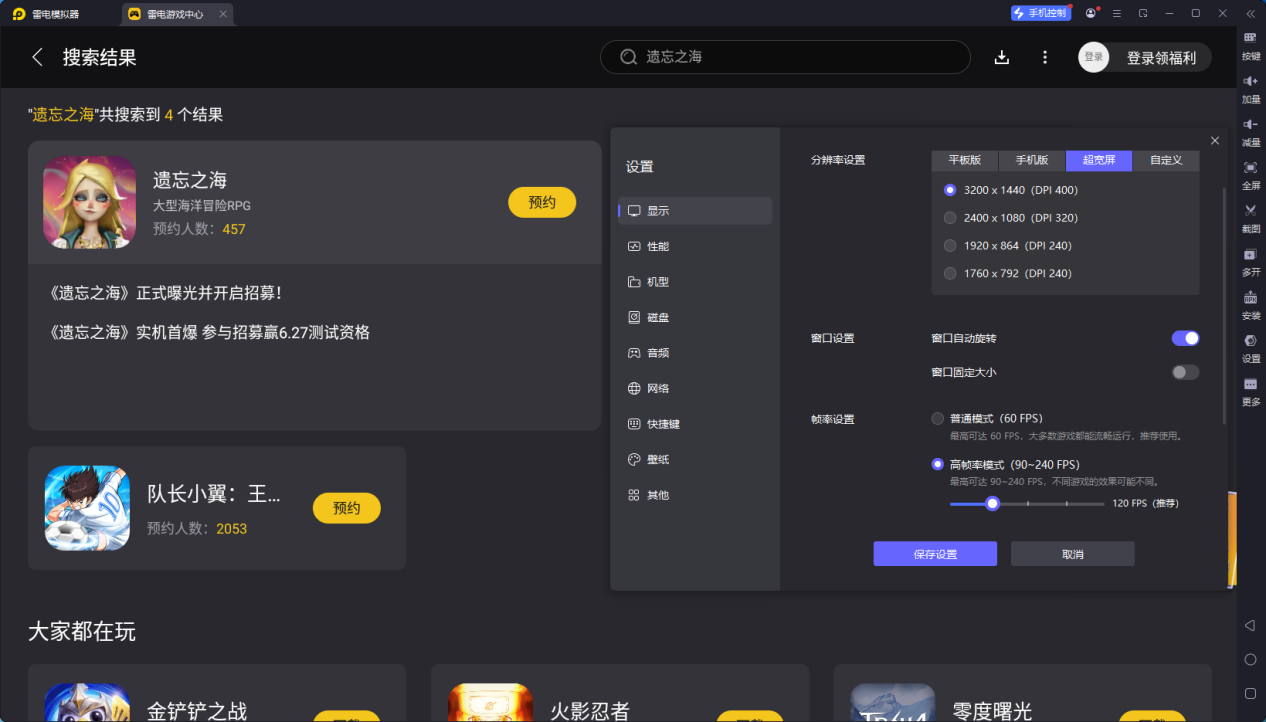Open the user account icon in the title bar
This screenshot has height=722, width=1266.
tap(1090, 13)
